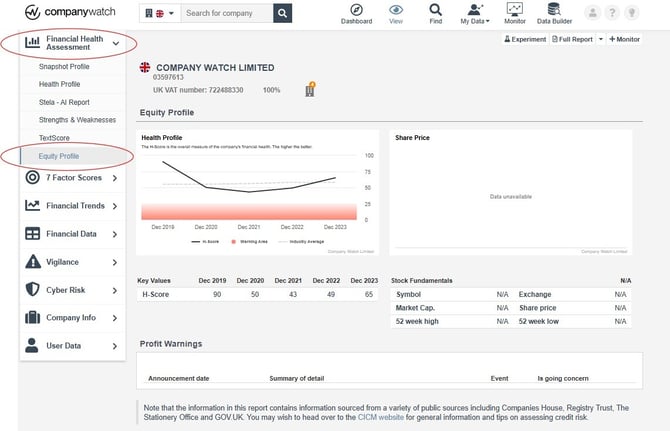670x431 pixels.
Task: Click the Is going concern column header
Action: tap(563, 378)
